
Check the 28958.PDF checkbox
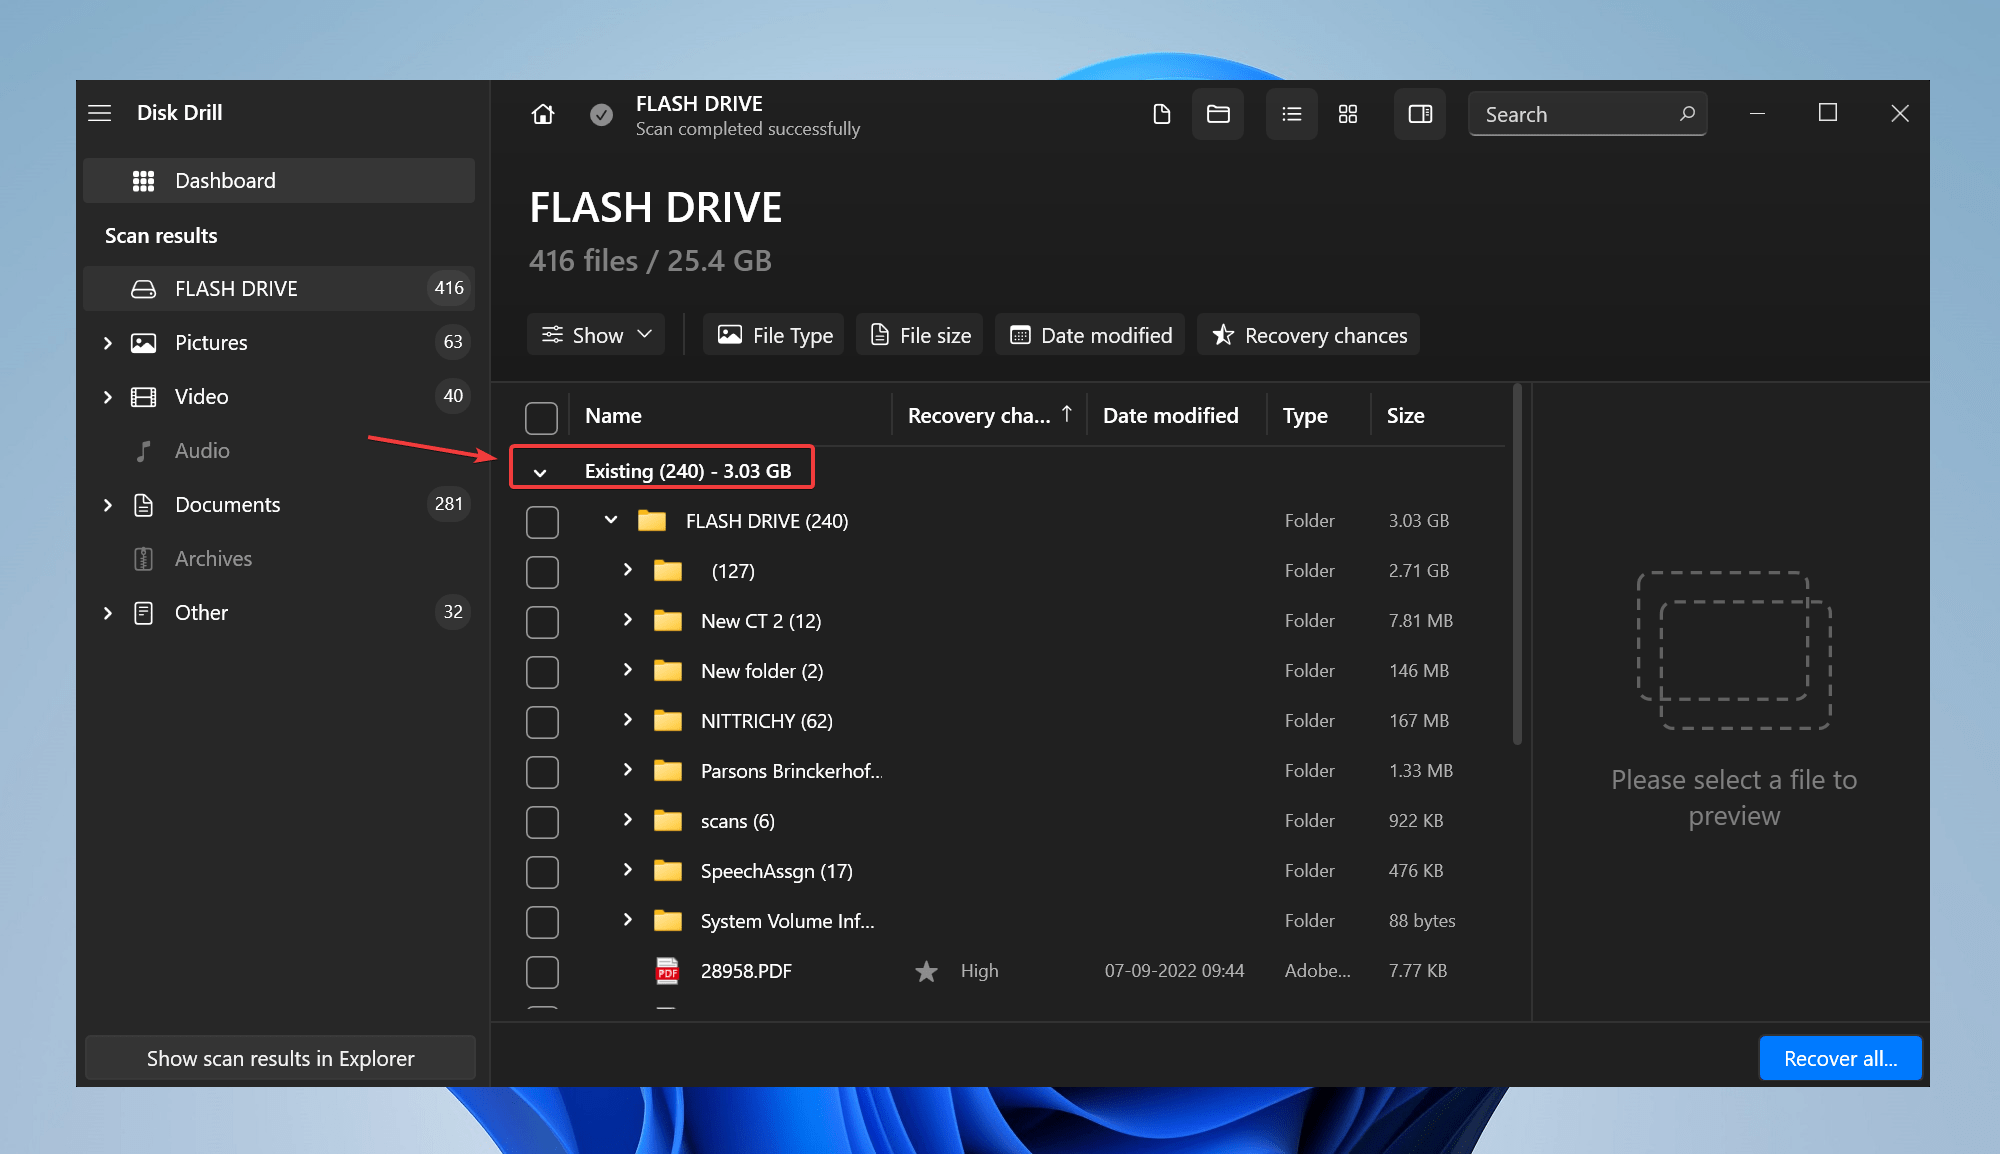[x=542, y=972]
